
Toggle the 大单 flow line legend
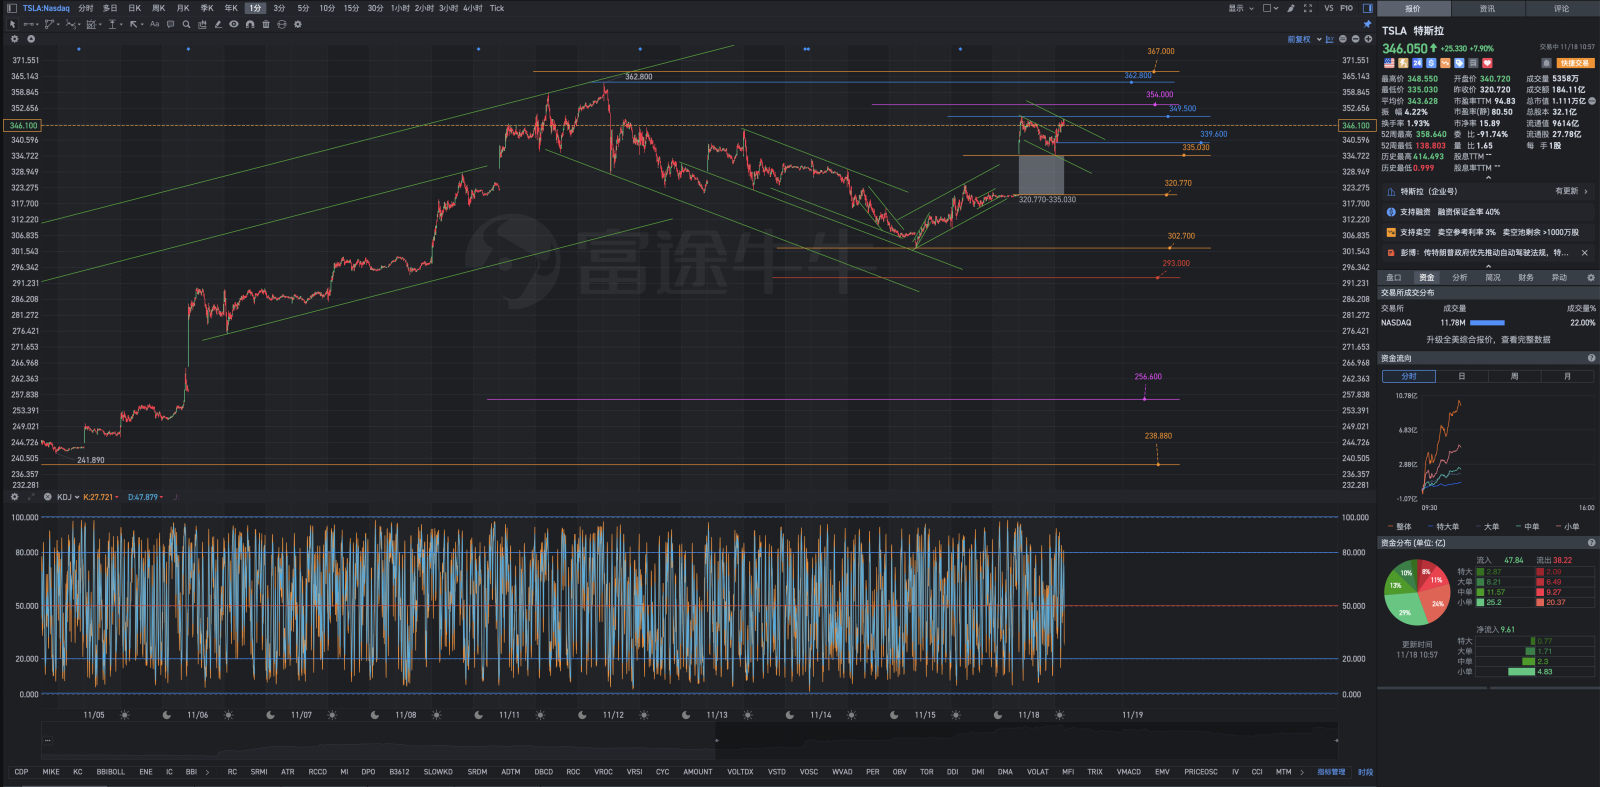click(1487, 527)
